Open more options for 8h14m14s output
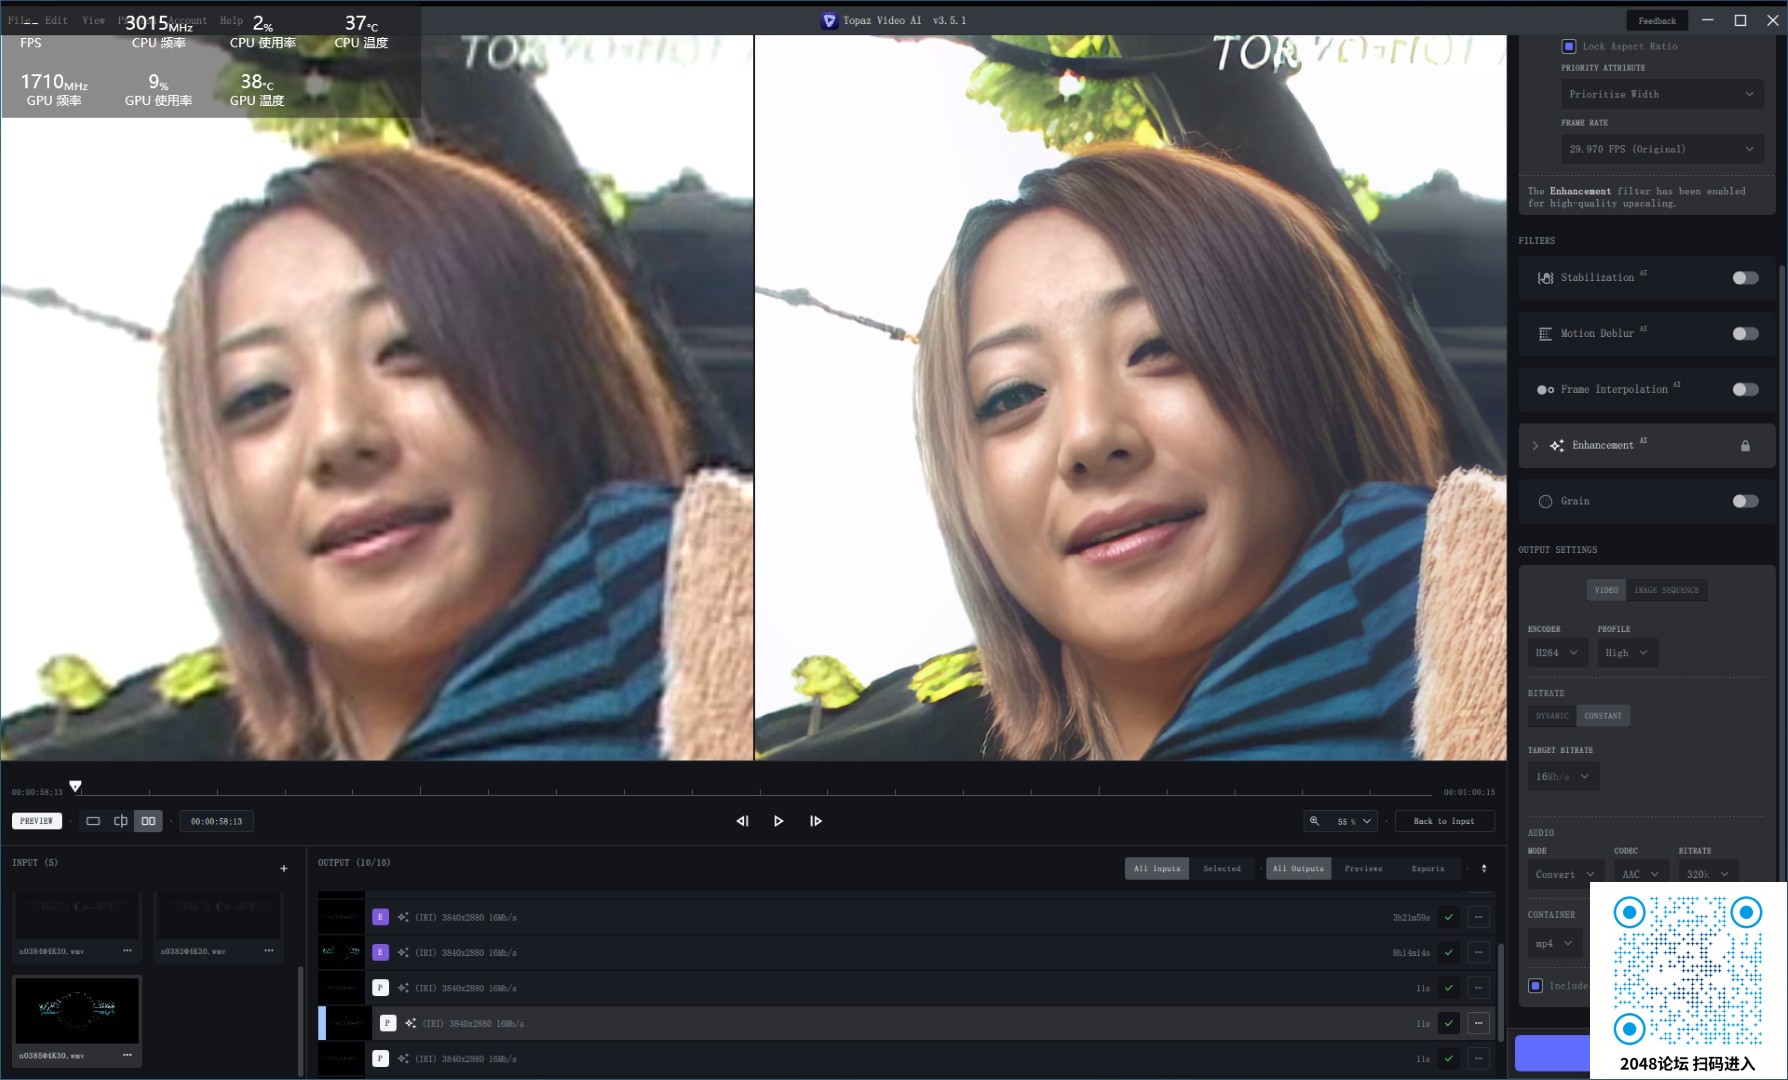 (x=1478, y=953)
